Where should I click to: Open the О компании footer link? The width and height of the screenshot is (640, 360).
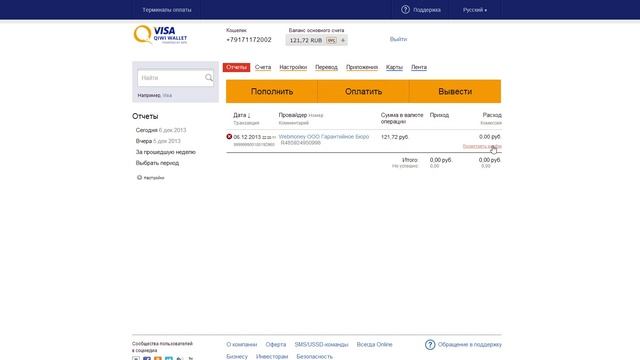point(242,344)
